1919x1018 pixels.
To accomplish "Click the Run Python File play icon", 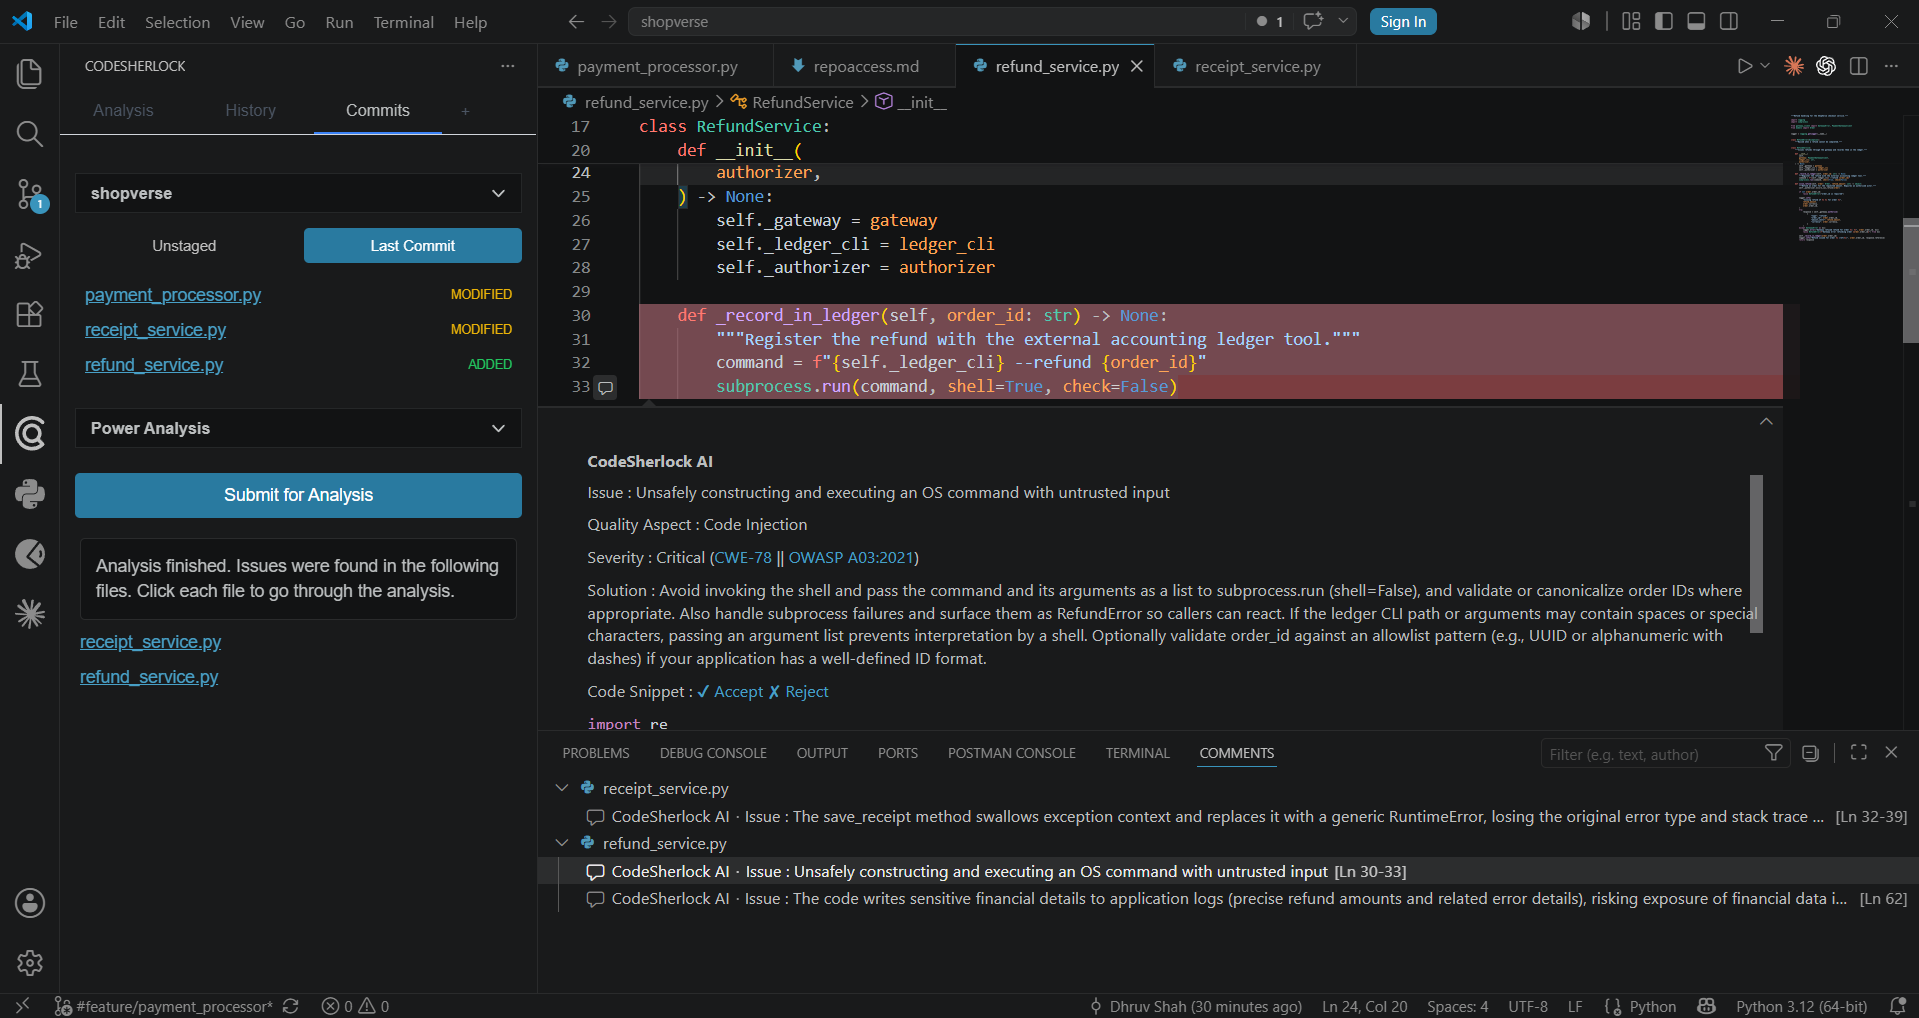I will pyautogui.click(x=1744, y=66).
